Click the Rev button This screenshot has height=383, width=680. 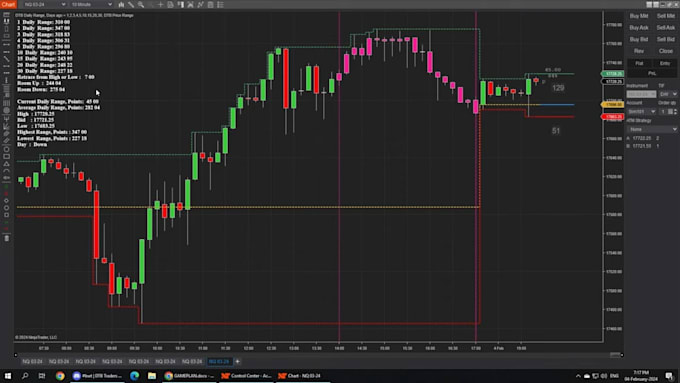639,51
